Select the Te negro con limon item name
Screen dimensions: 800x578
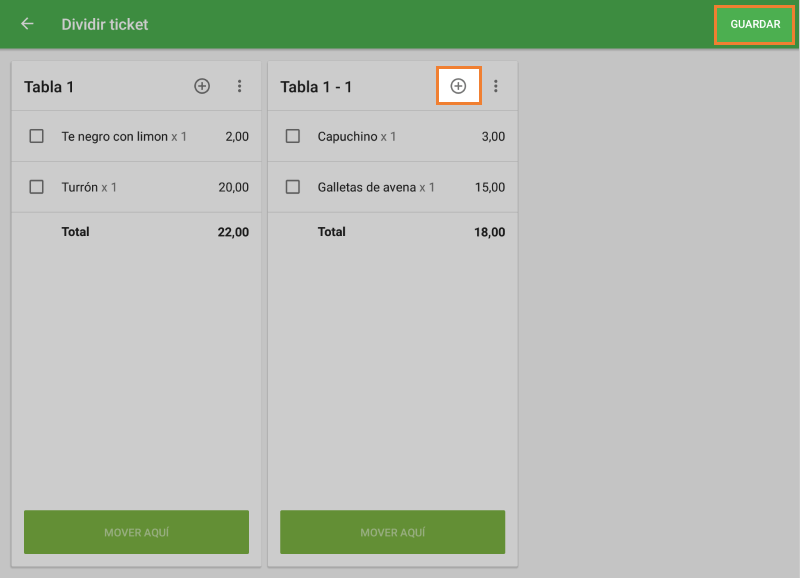point(114,136)
